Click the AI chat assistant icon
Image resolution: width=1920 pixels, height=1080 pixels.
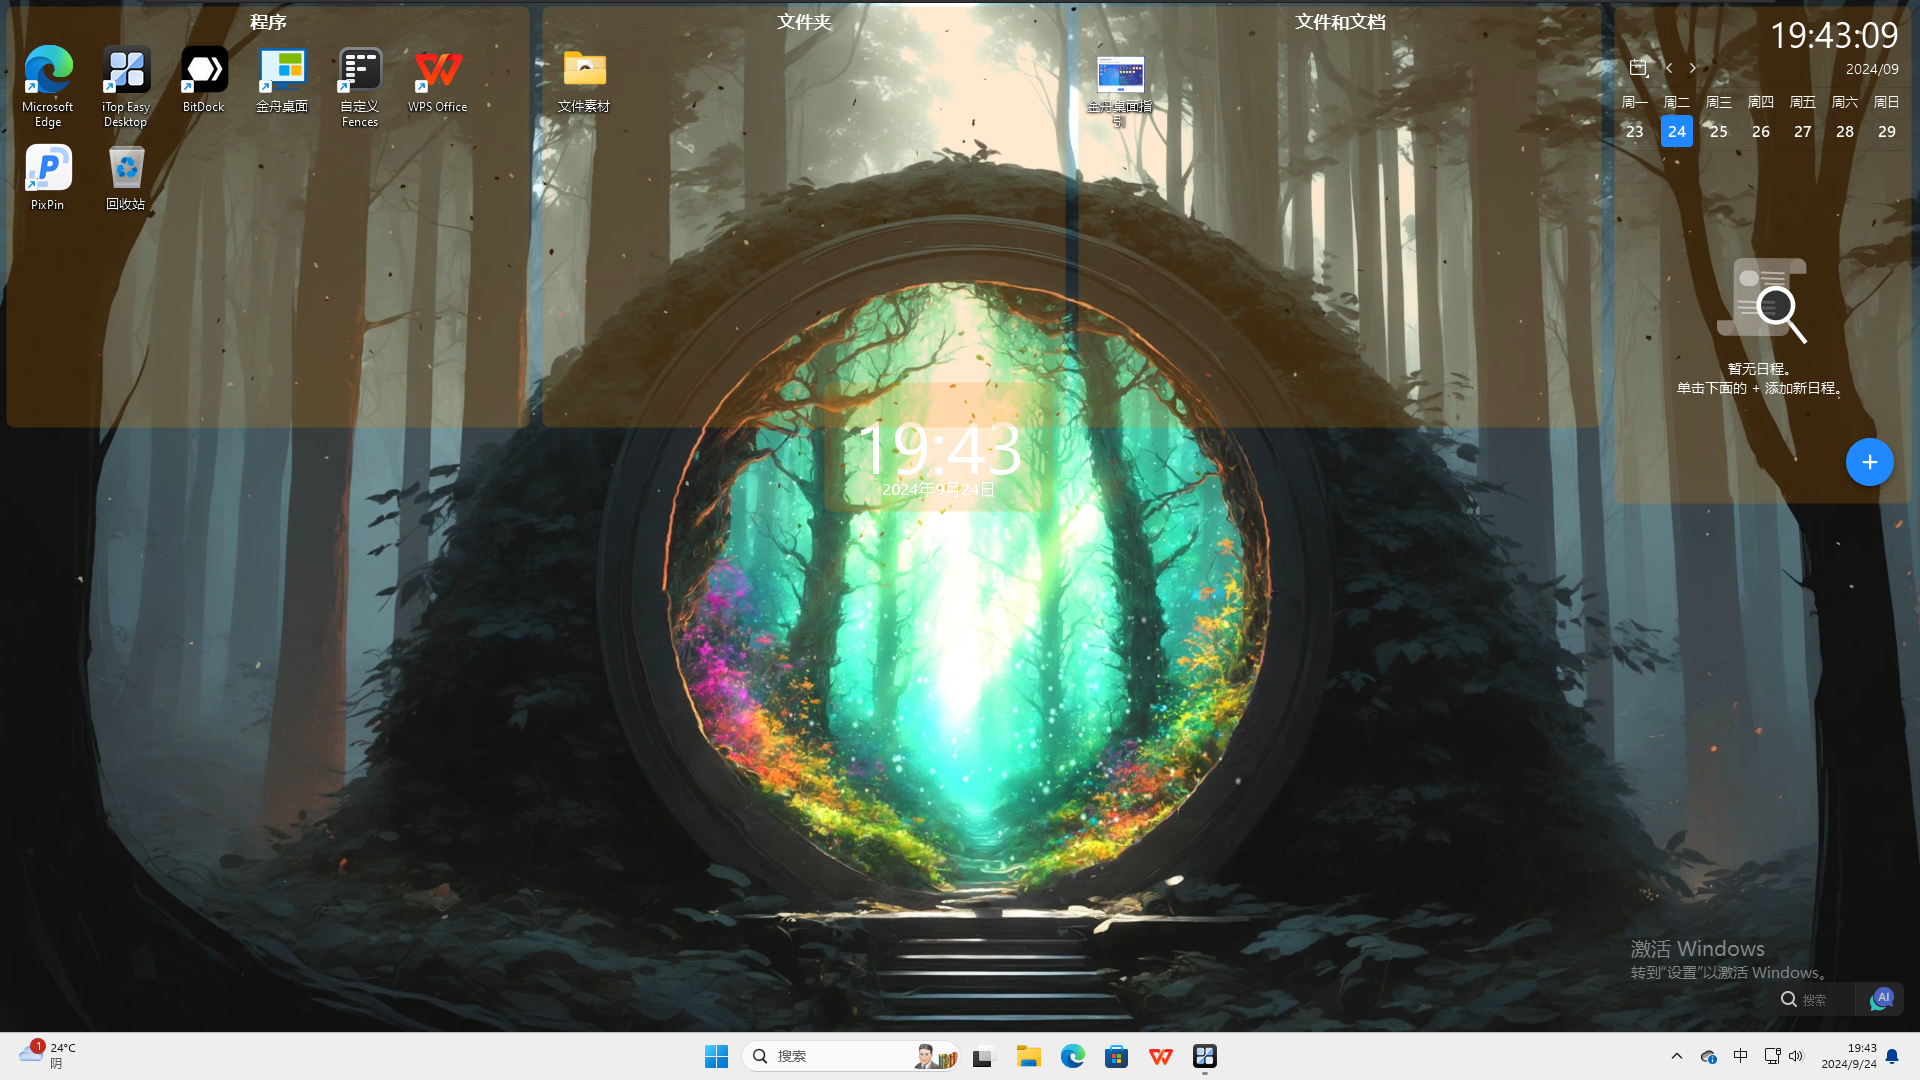point(1881,998)
